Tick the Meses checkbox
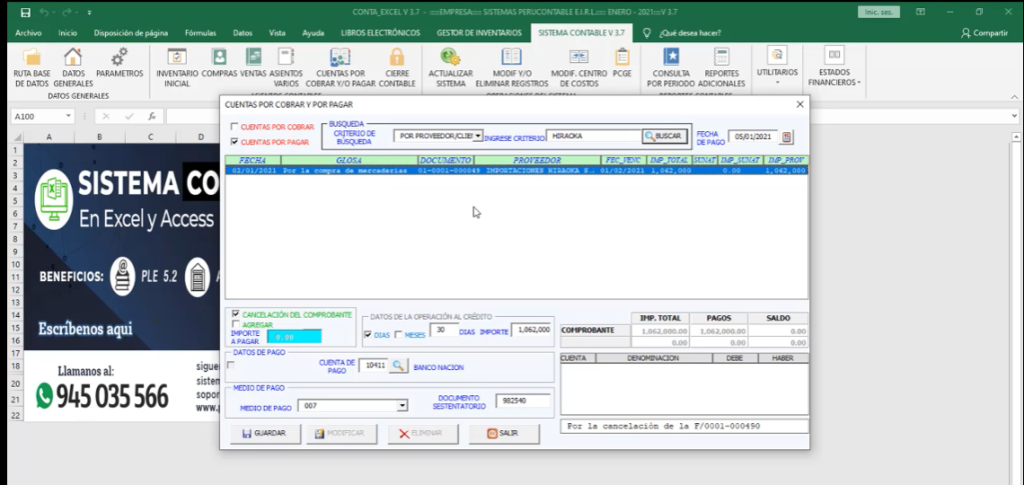This screenshot has width=1024, height=485. click(x=398, y=335)
